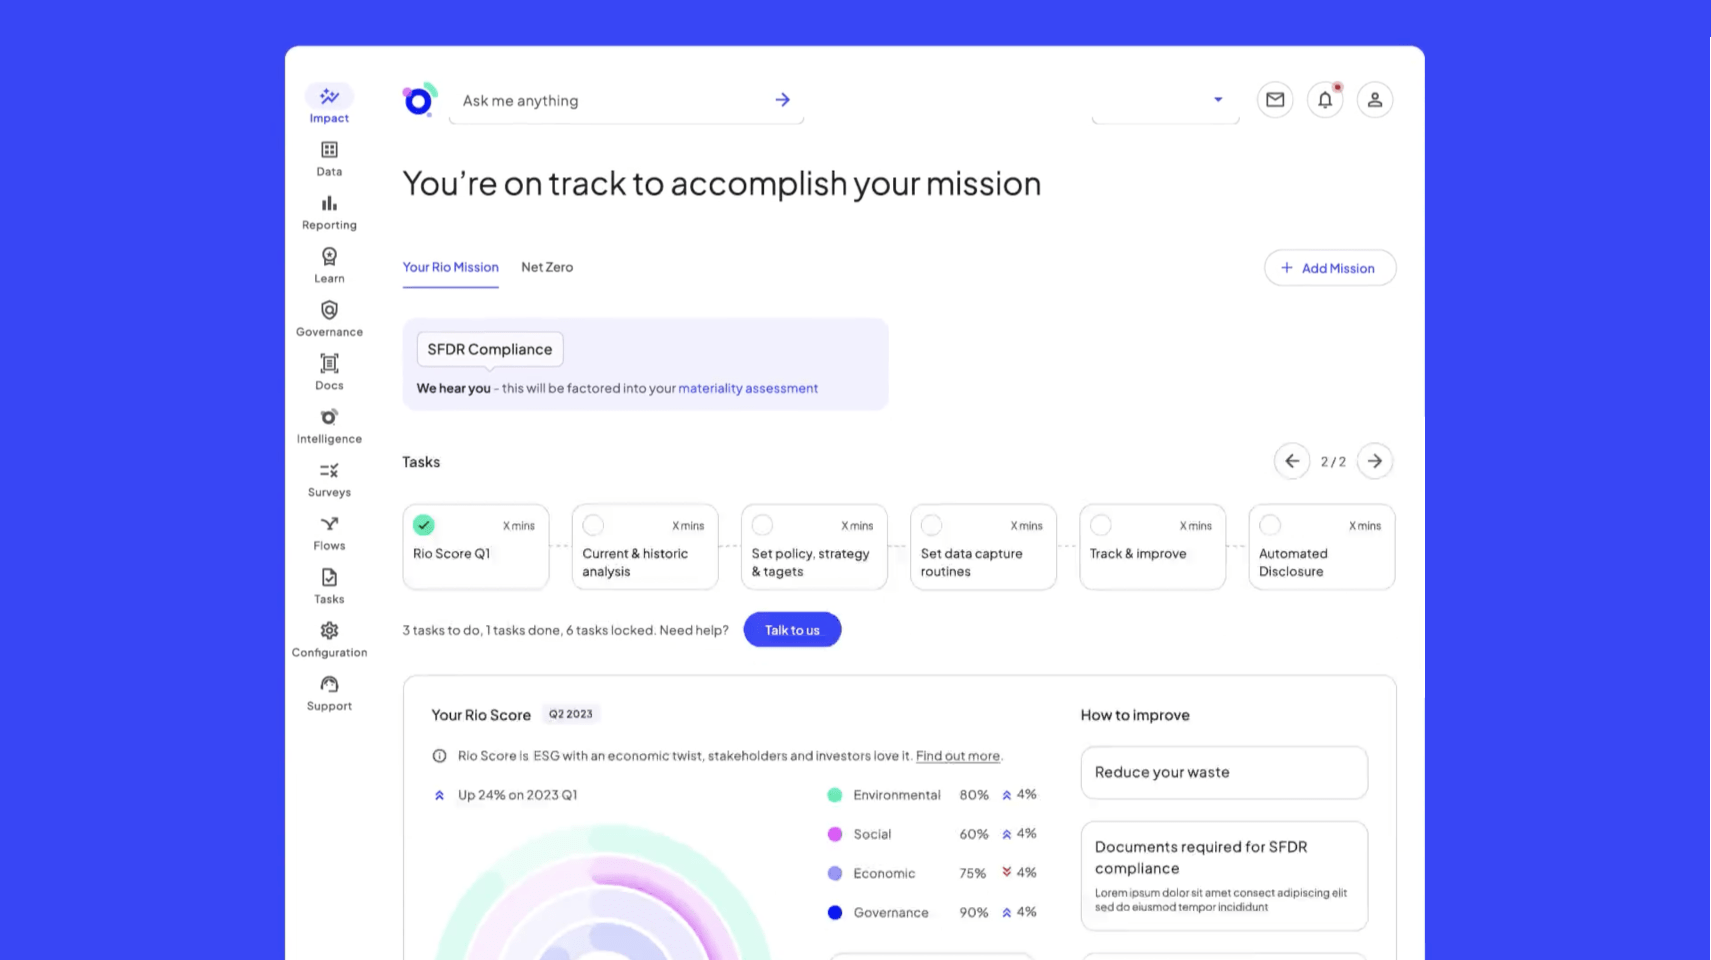Go to Reporting in sidebar
The image size is (1711, 960).
(329, 212)
